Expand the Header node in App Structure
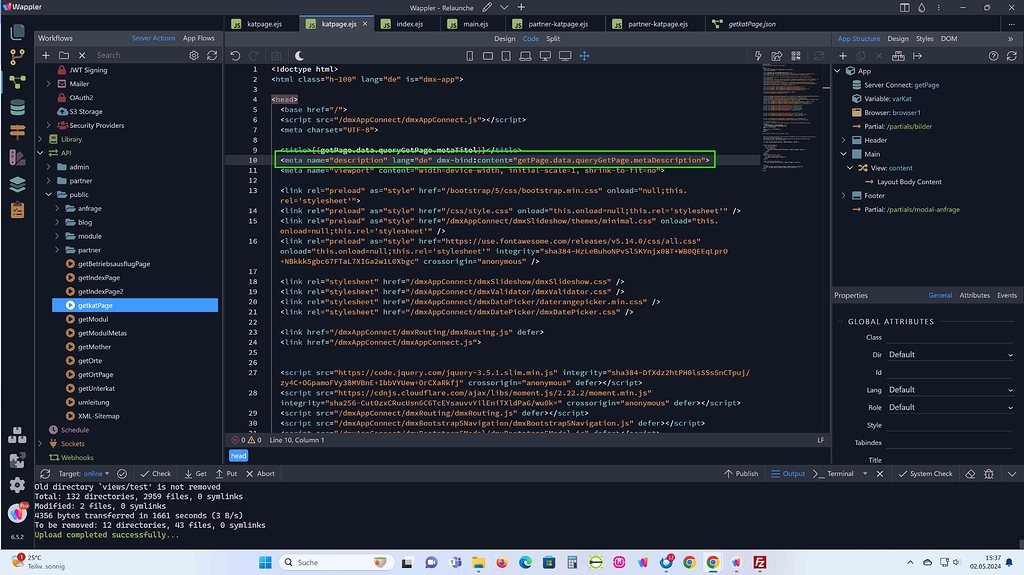 (844, 141)
